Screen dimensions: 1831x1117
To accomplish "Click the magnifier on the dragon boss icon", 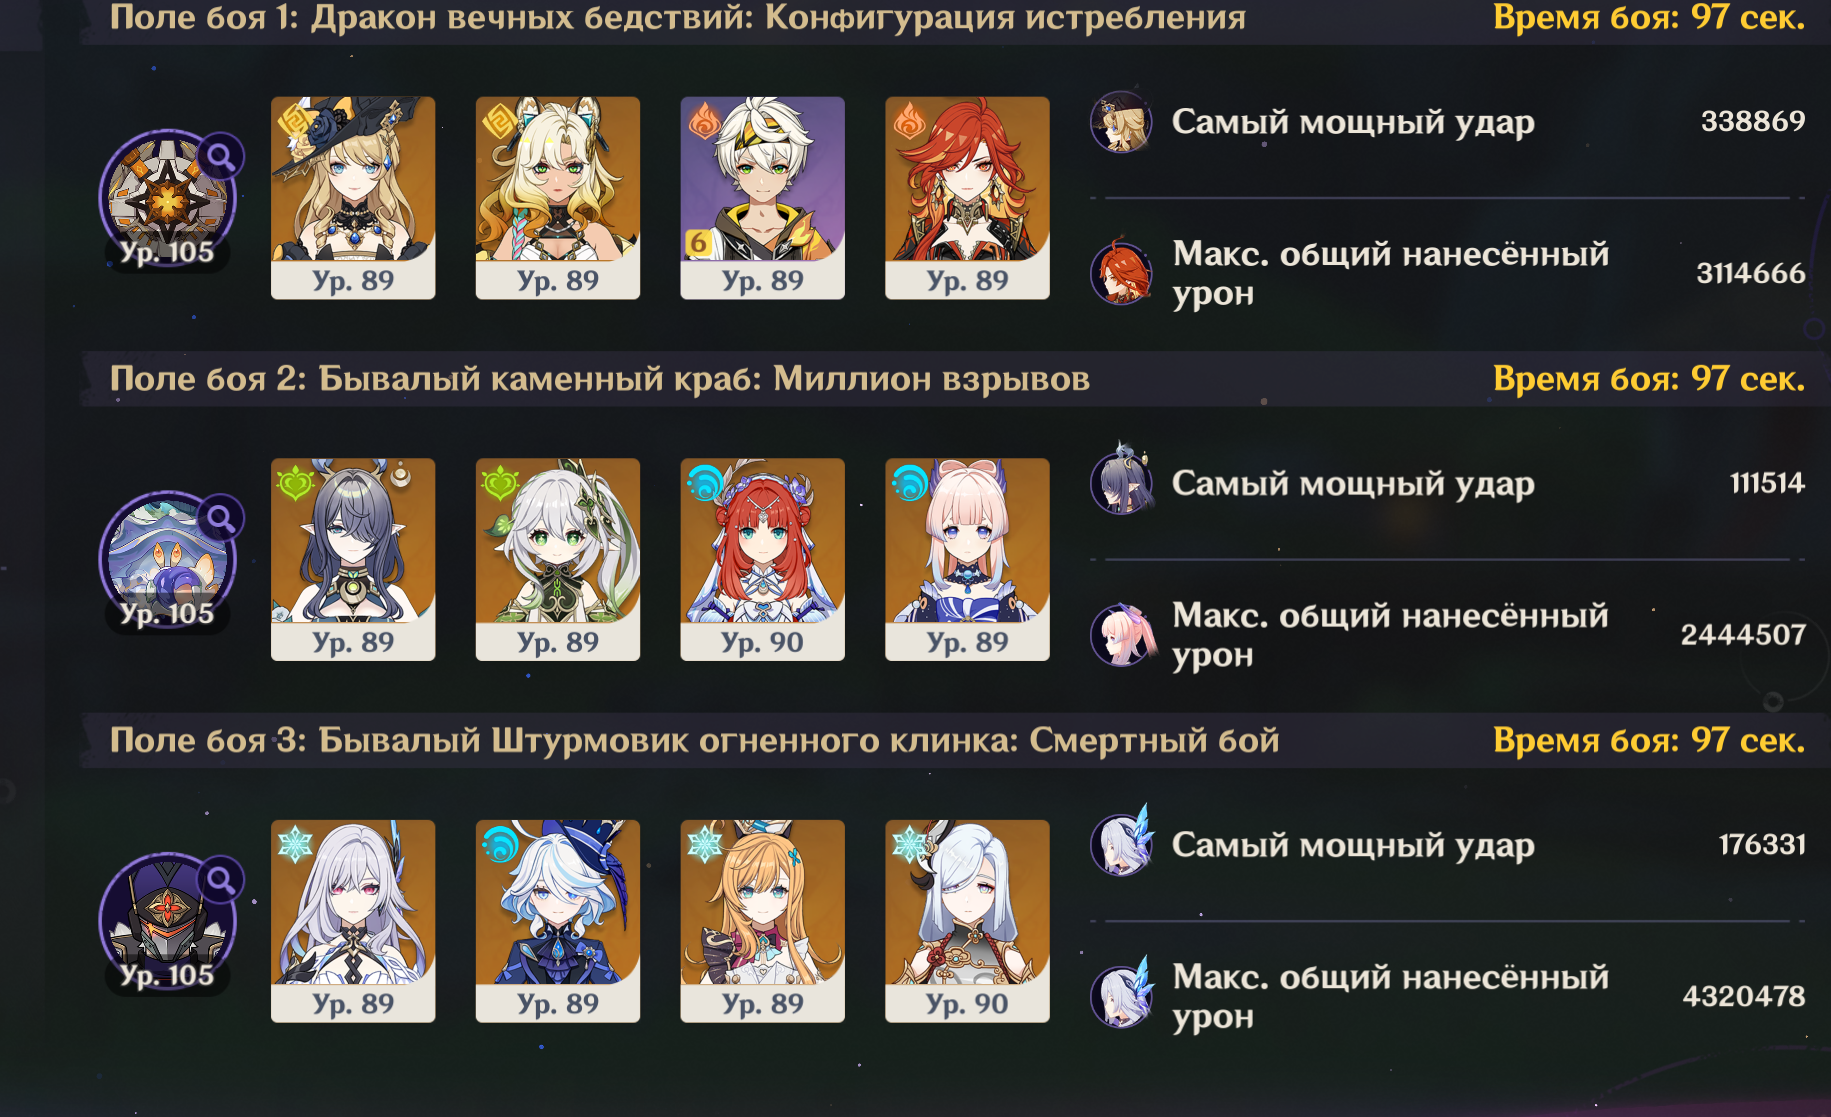I will point(221,157).
